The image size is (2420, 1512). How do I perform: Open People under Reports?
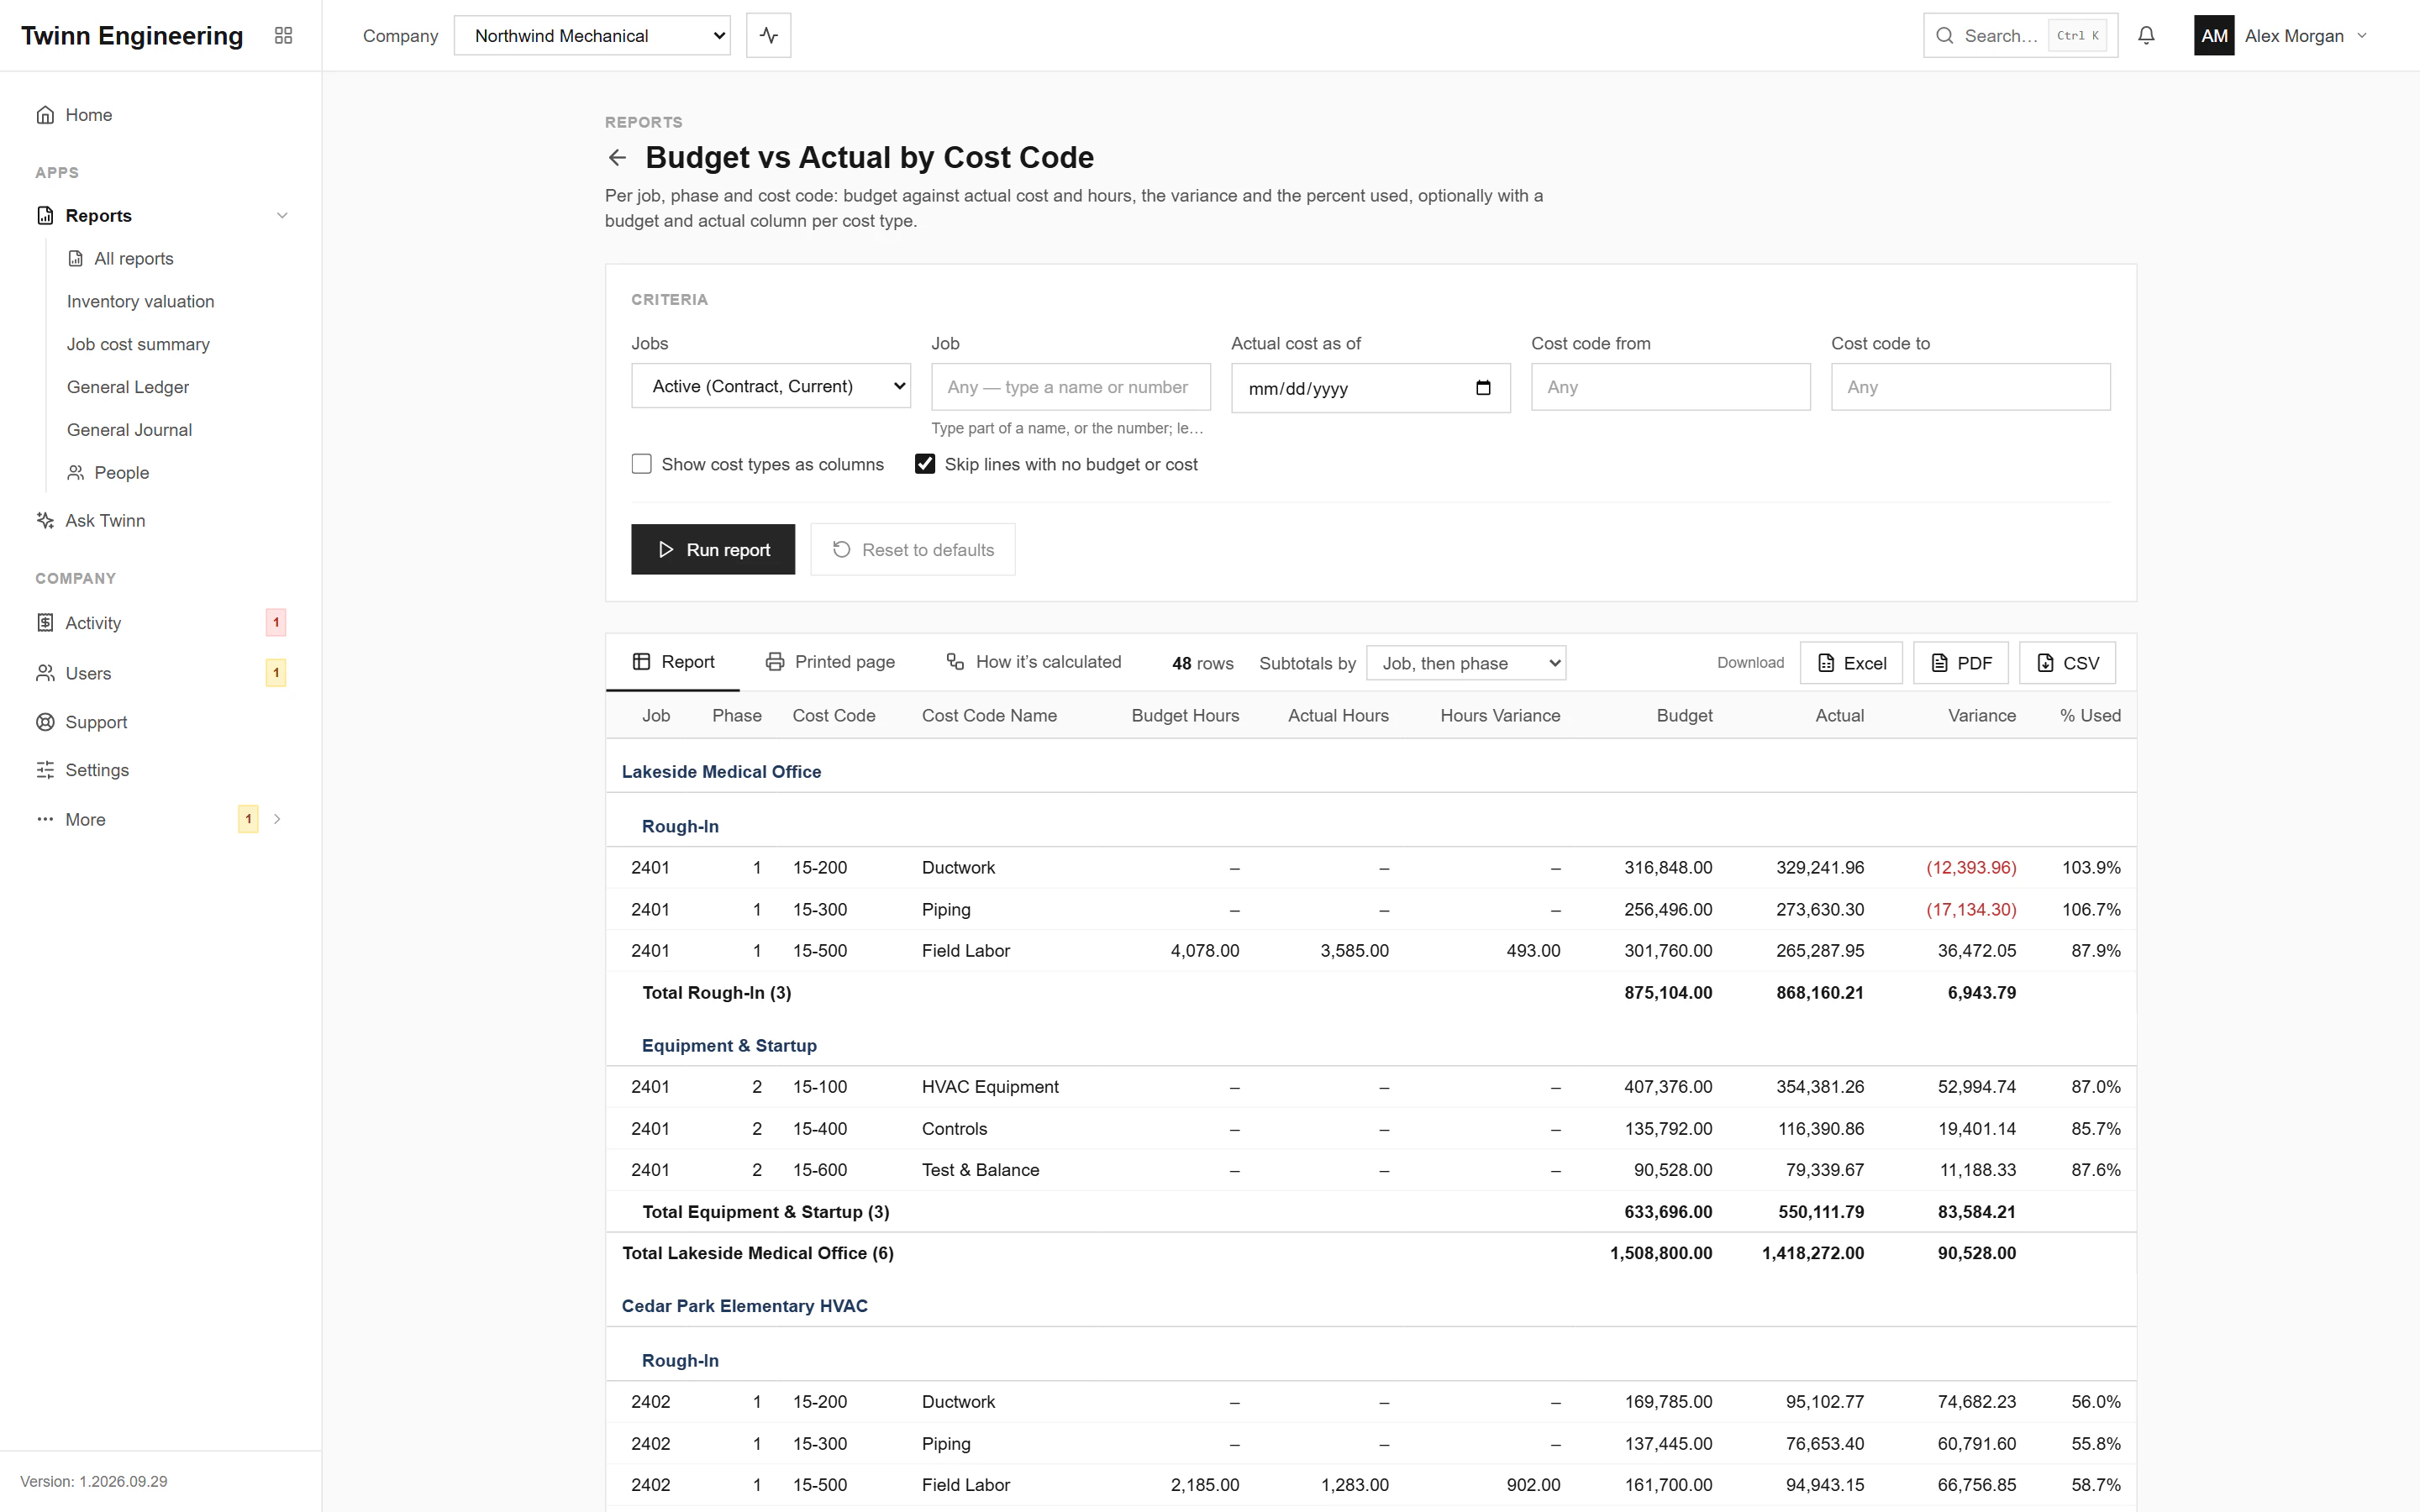(121, 473)
